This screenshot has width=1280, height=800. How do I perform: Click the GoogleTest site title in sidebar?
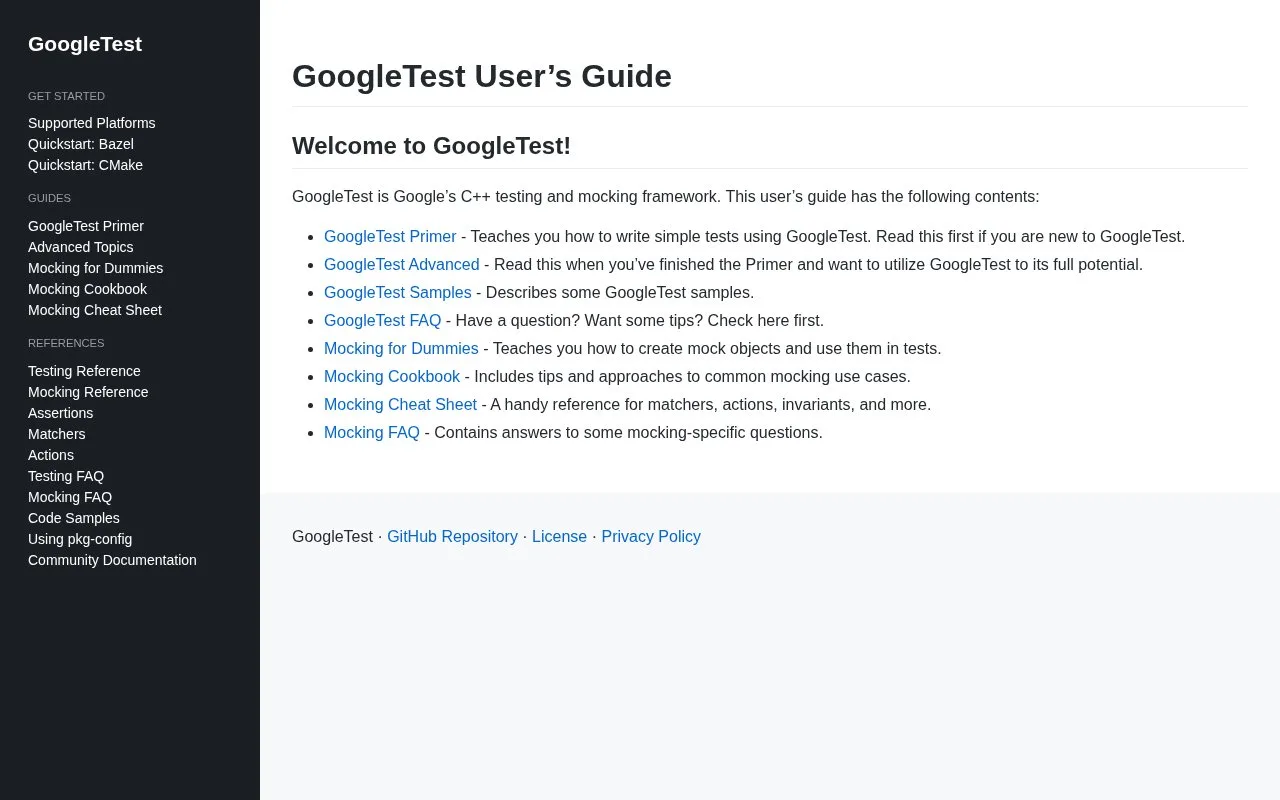[85, 44]
